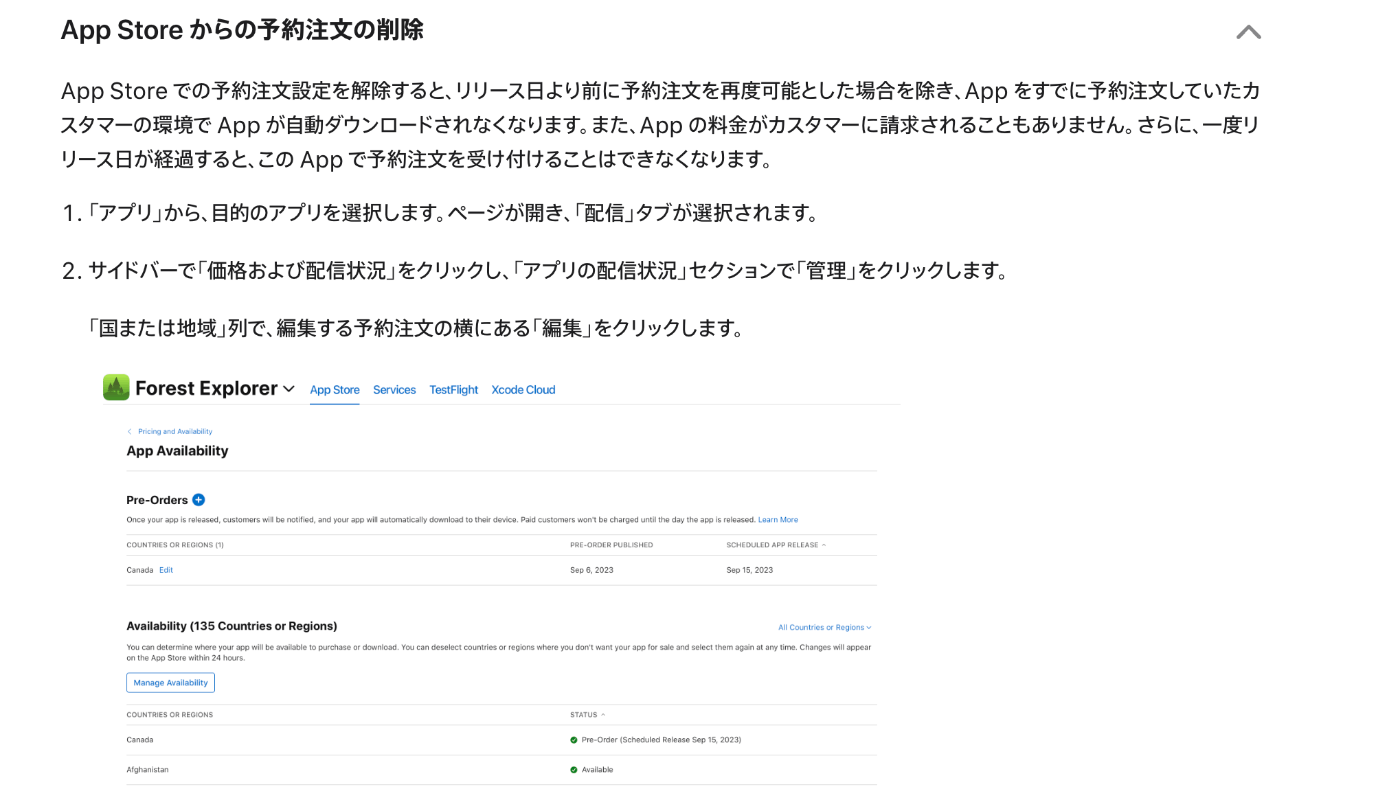The height and width of the screenshot is (787, 1400).
Task: Click the App Store からの予約注文の削除 heading
Action: coord(242,30)
